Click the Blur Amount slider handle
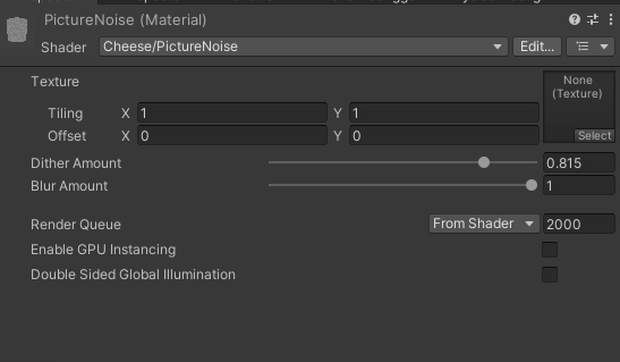620x362 pixels. click(x=531, y=185)
